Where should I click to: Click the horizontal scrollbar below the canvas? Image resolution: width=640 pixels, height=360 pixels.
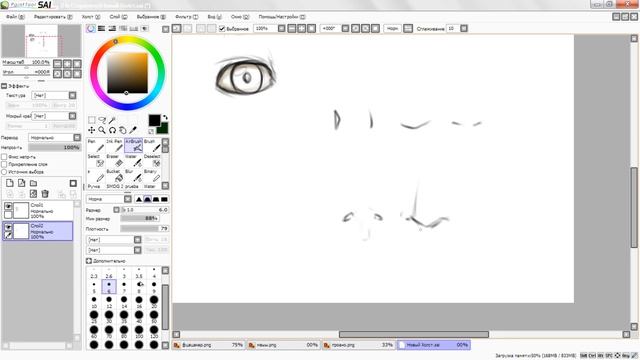[x=413, y=334]
